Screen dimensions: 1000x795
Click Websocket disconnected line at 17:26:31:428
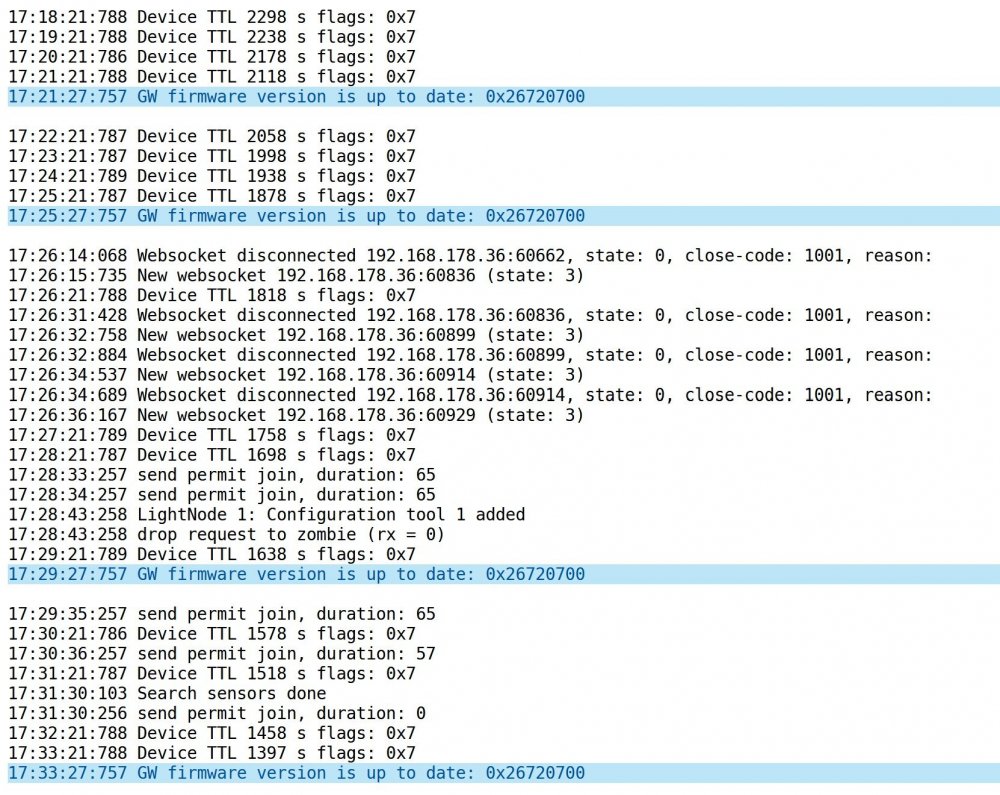coord(470,316)
